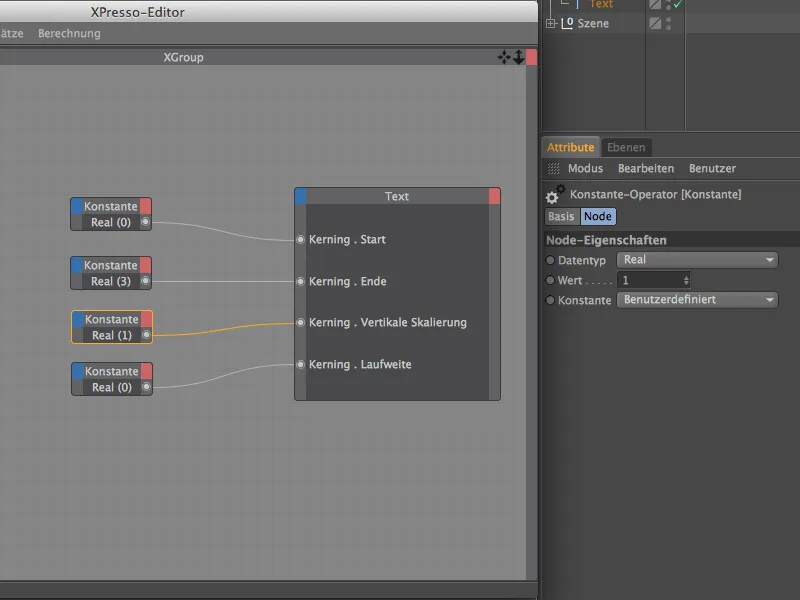Screen dimensions: 800x600
Task: Click output port of Konstante wired to Kerning Start
Action: (x=145, y=221)
